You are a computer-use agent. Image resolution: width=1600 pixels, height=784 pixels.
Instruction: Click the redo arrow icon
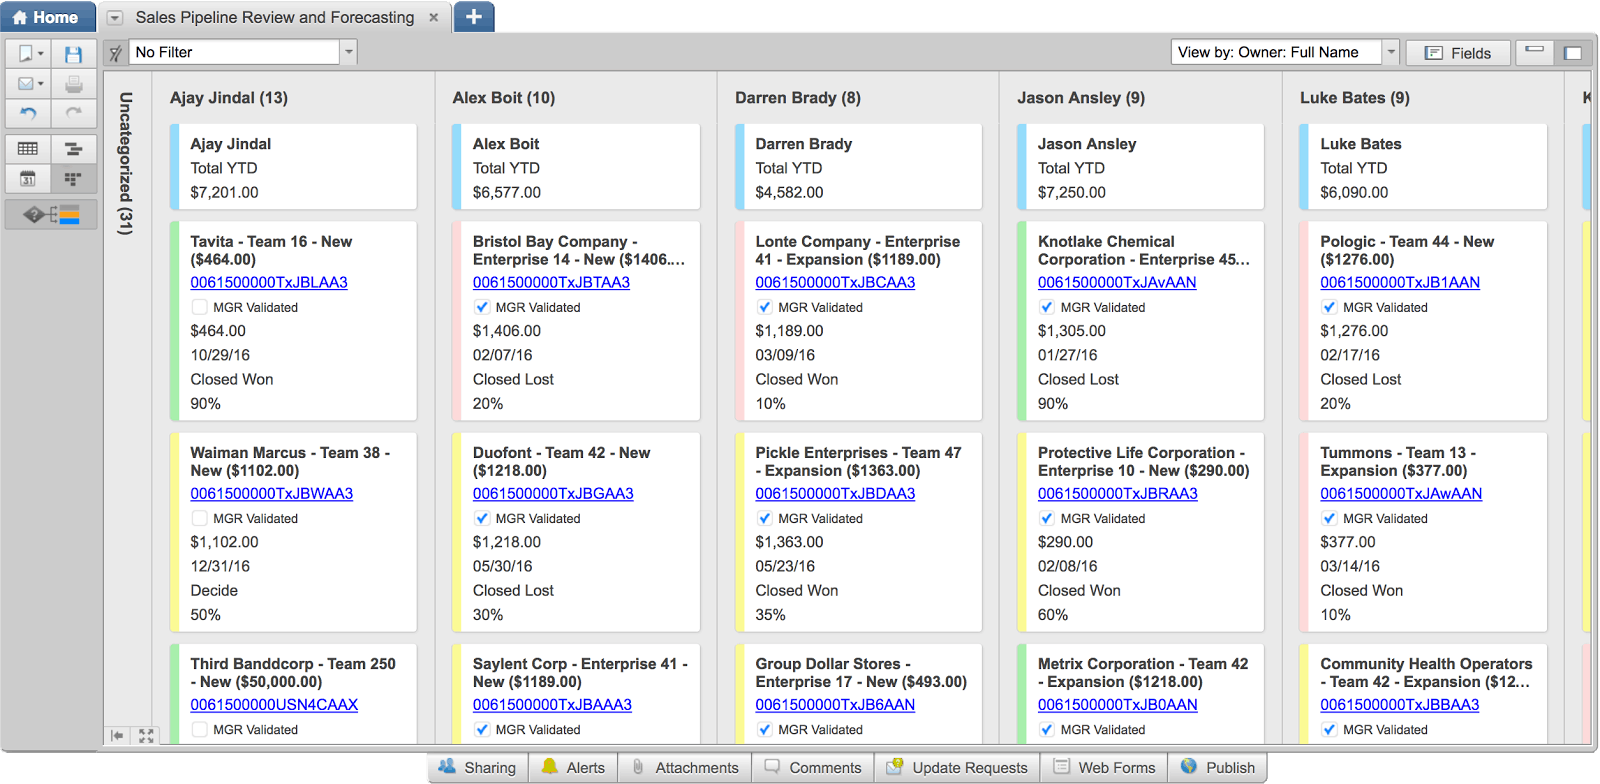[73, 114]
